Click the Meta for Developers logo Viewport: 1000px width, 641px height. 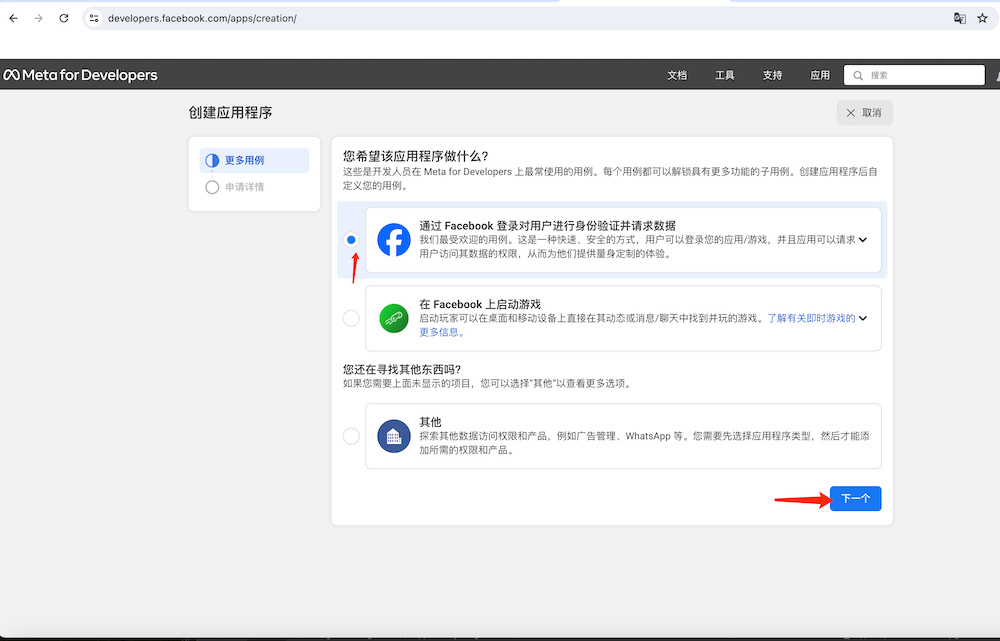pyautogui.click(x=80, y=75)
